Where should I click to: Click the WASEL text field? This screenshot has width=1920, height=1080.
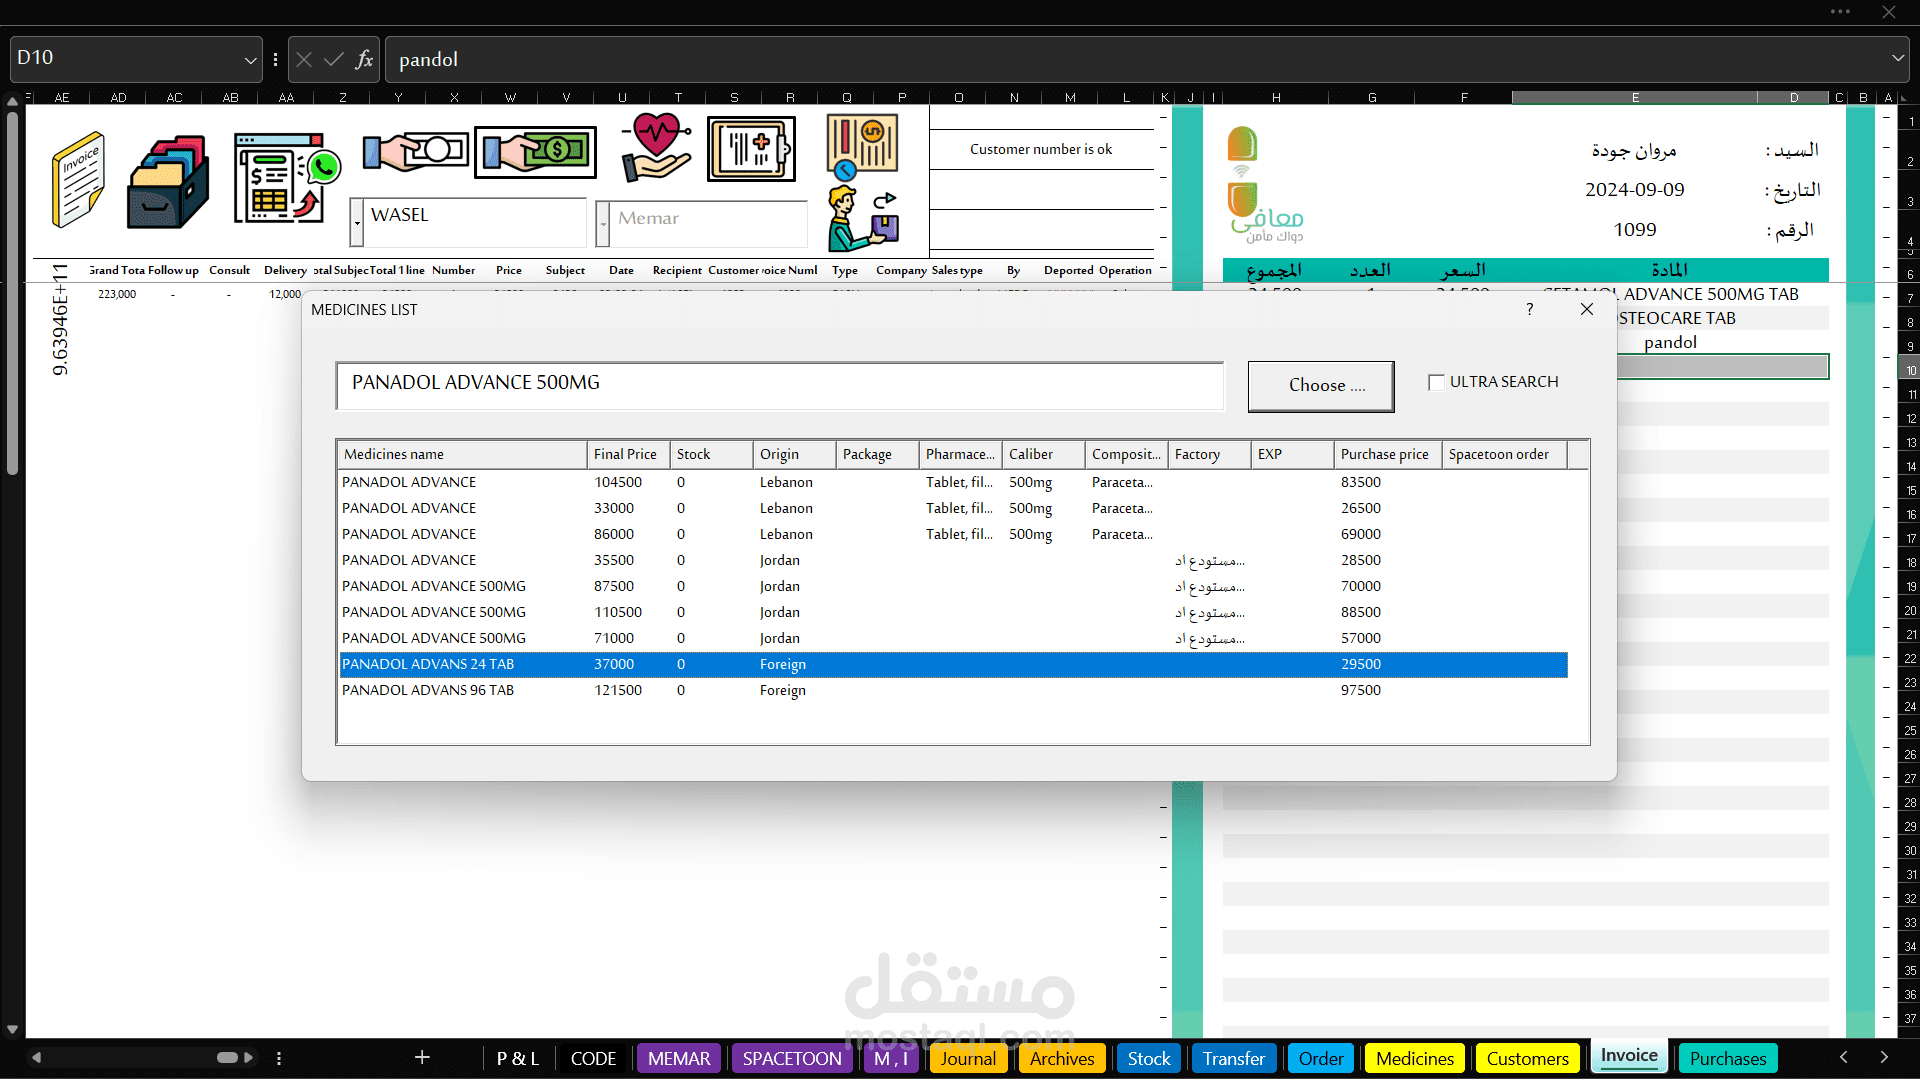tap(476, 222)
